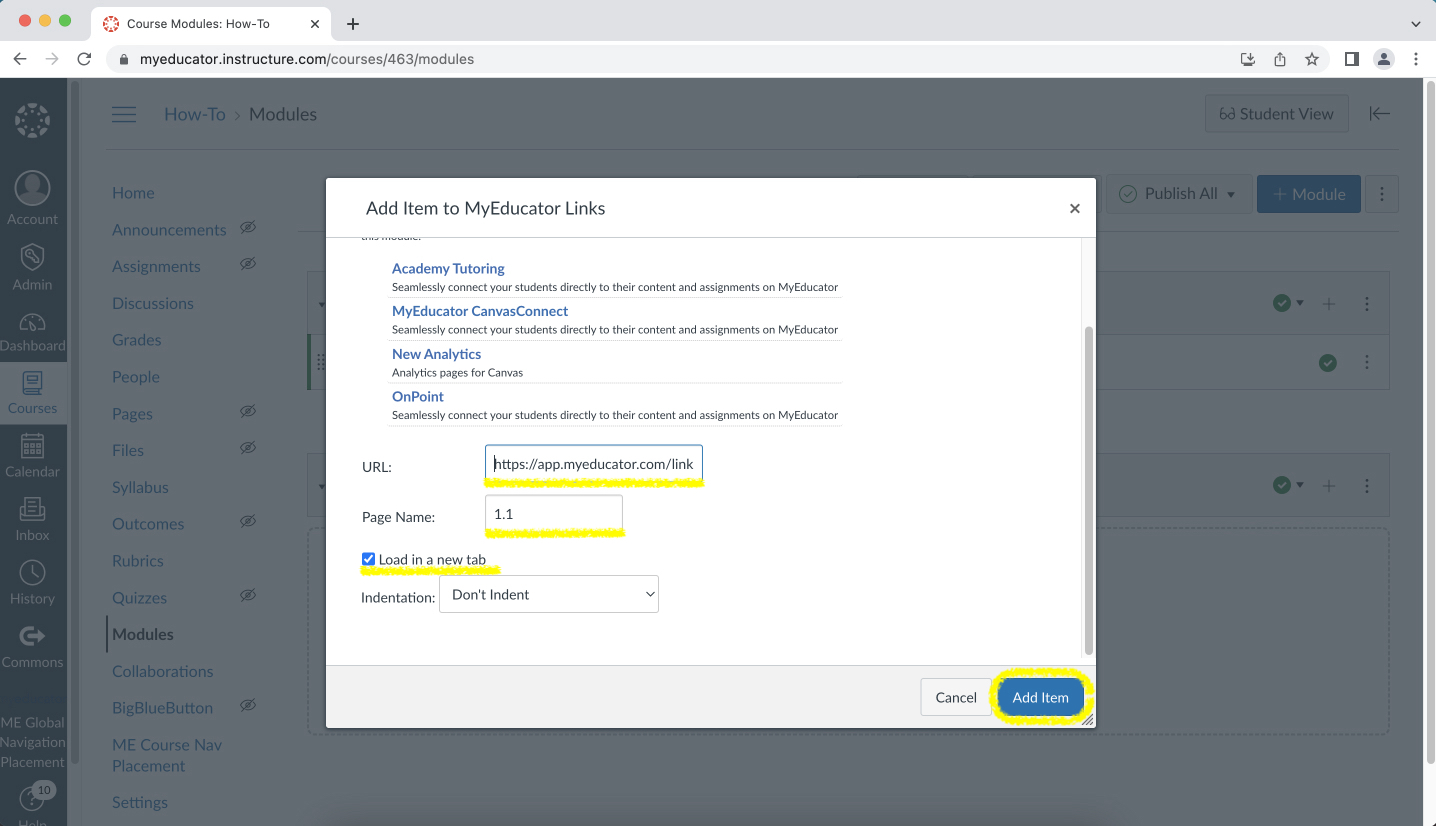Screen dimensions: 1436x826
Task: Open the Chrome profile avatar icon
Action: pos(1384,59)
